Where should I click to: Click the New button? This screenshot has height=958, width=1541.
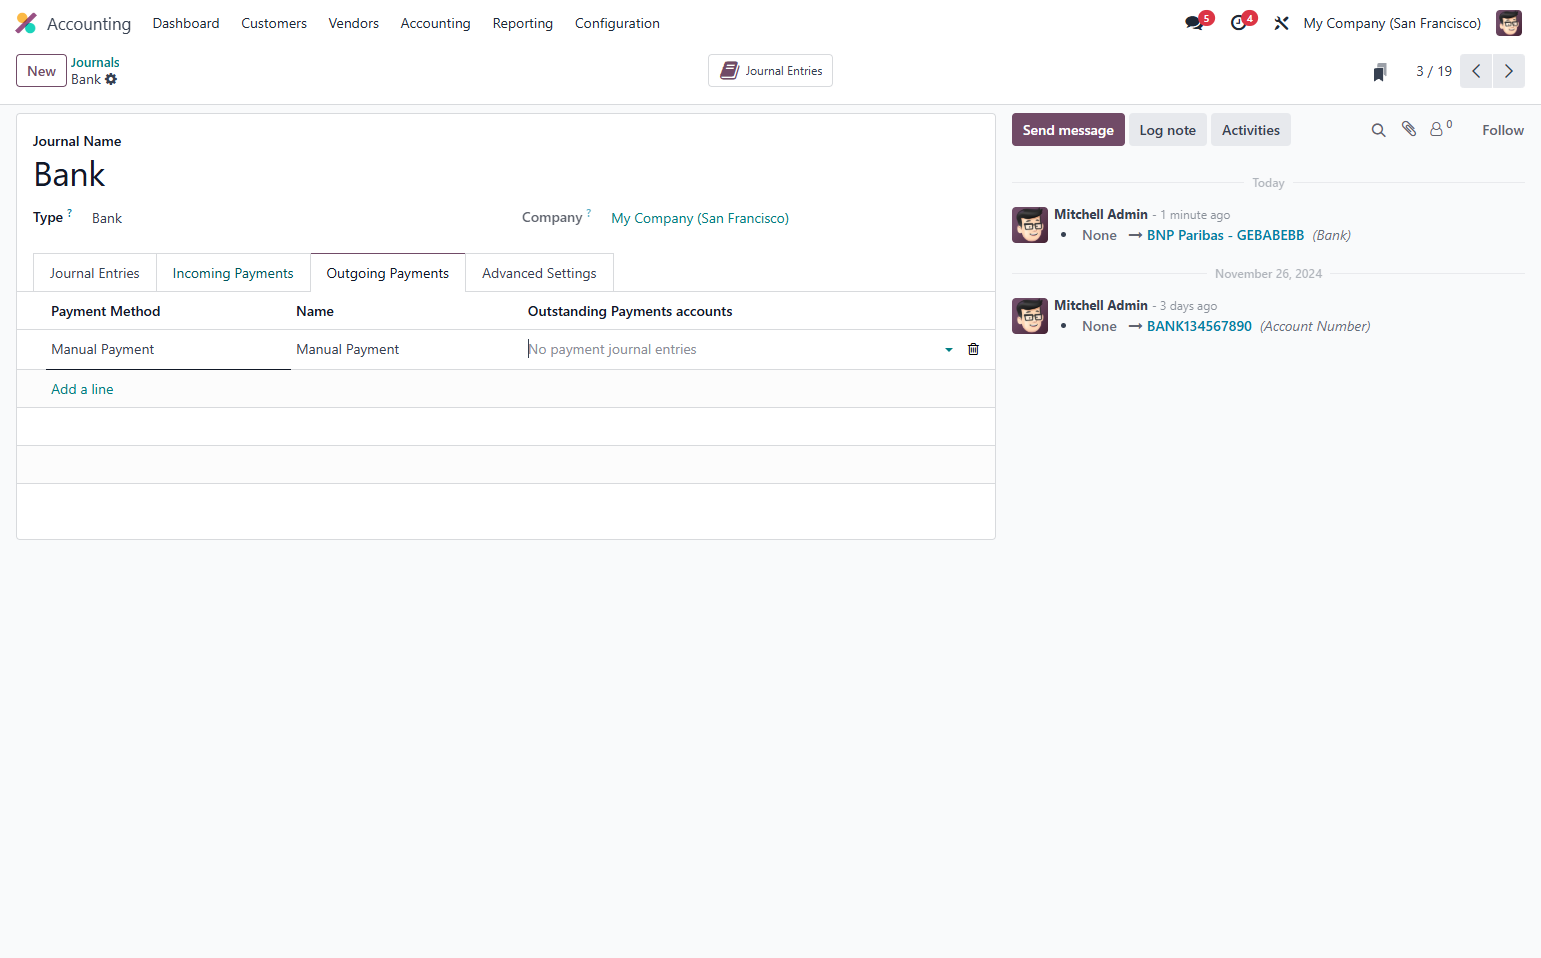point(41,71)
